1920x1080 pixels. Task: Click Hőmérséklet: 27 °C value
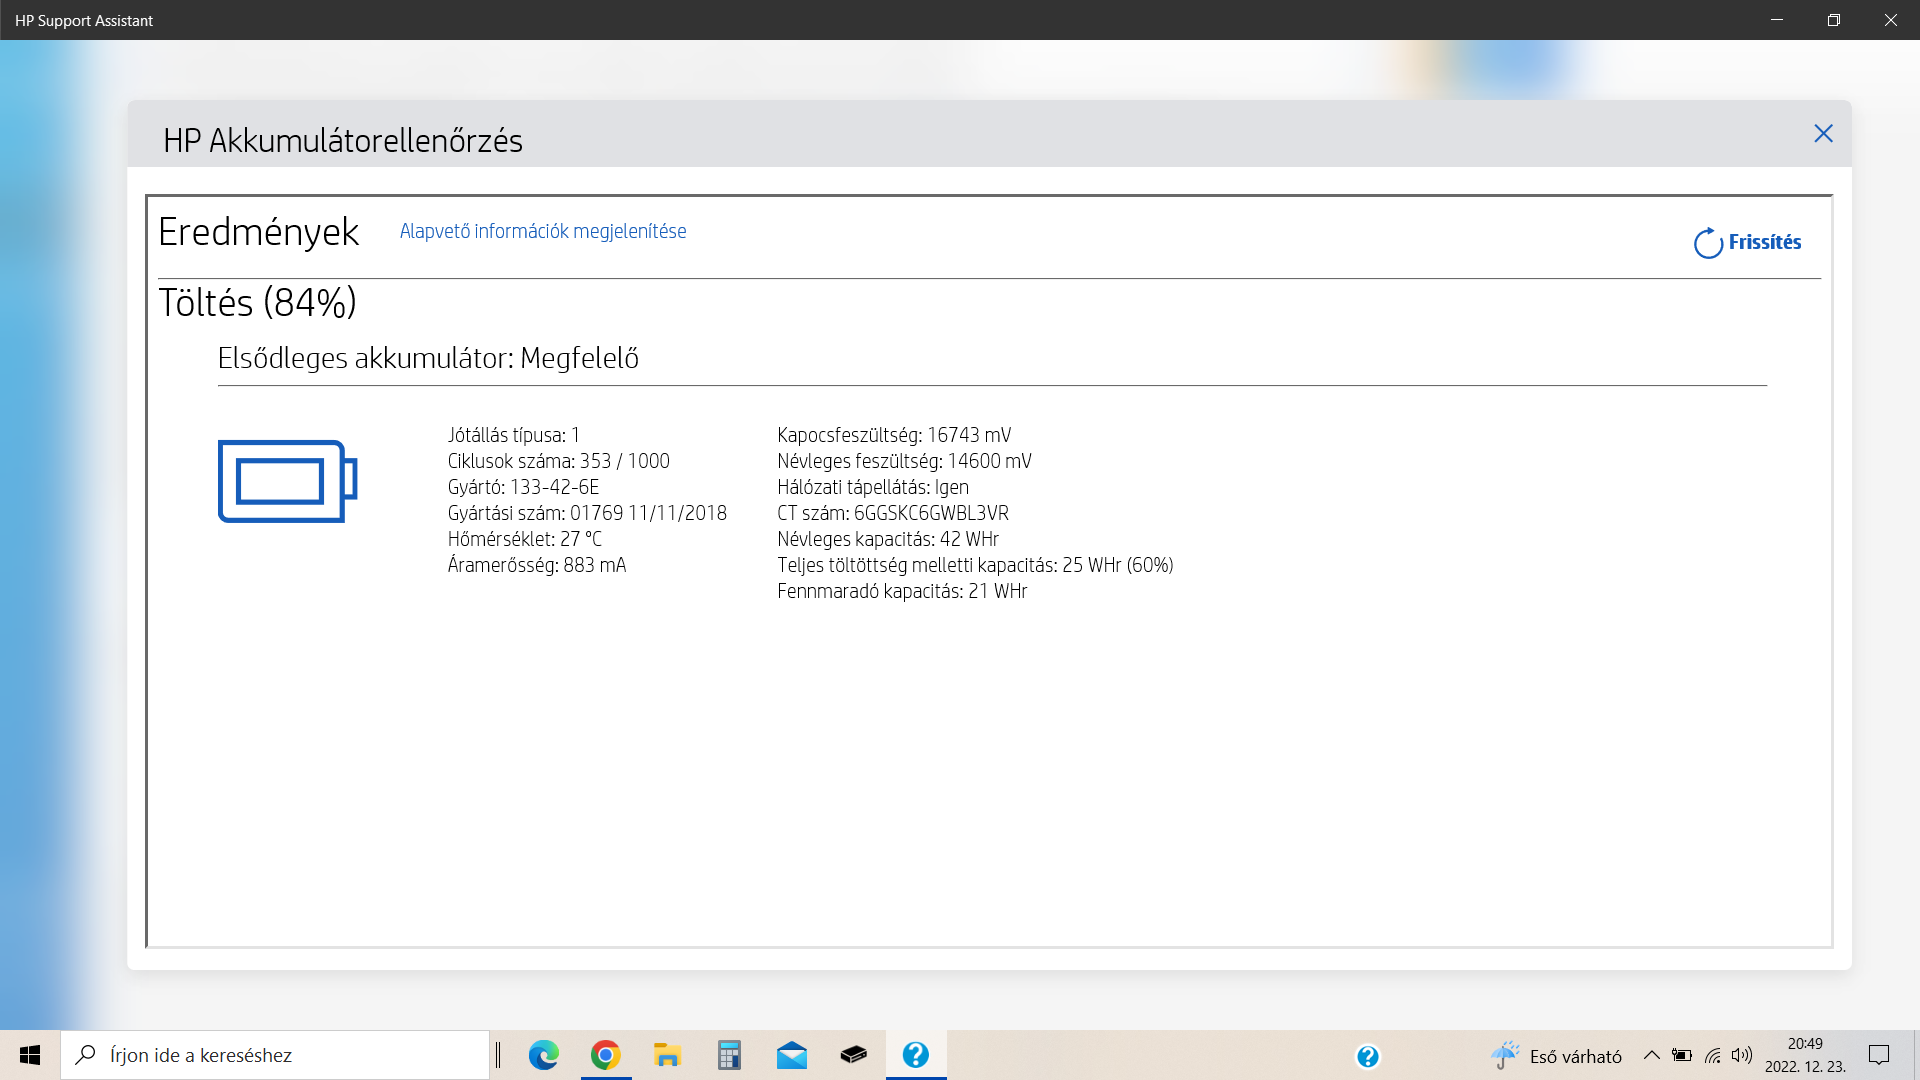[x=524, y=539]
